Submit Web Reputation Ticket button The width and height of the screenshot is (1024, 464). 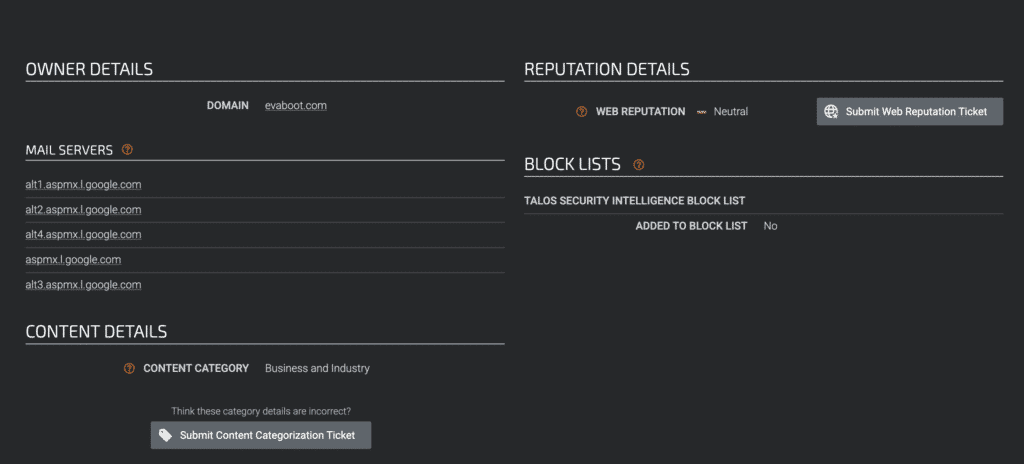(x=910, y=112)
